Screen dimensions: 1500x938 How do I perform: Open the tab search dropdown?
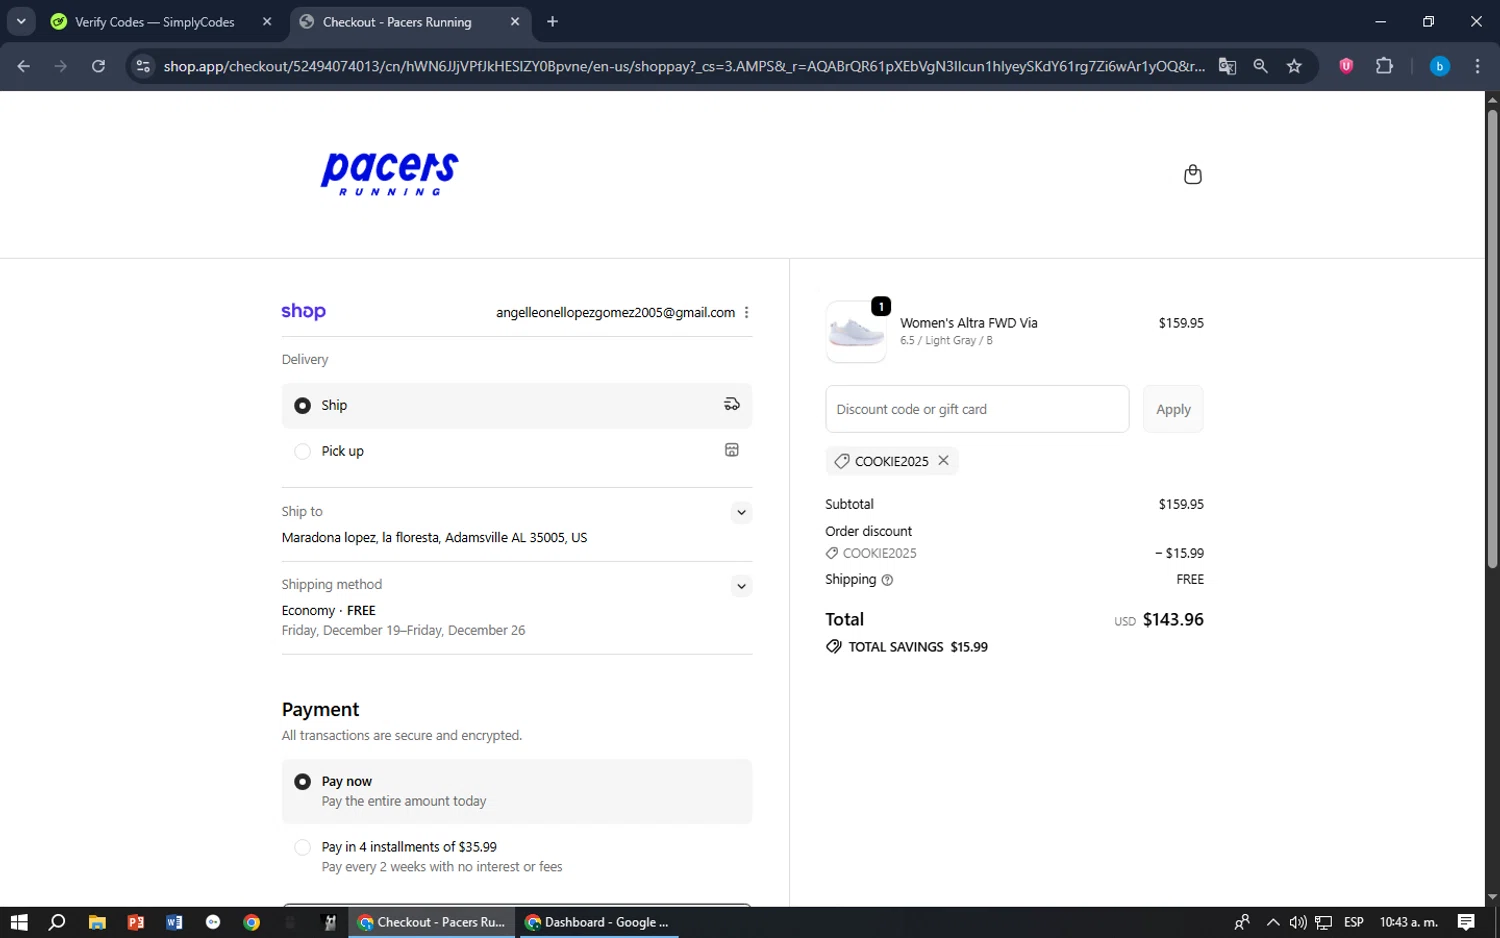(21, 22)
